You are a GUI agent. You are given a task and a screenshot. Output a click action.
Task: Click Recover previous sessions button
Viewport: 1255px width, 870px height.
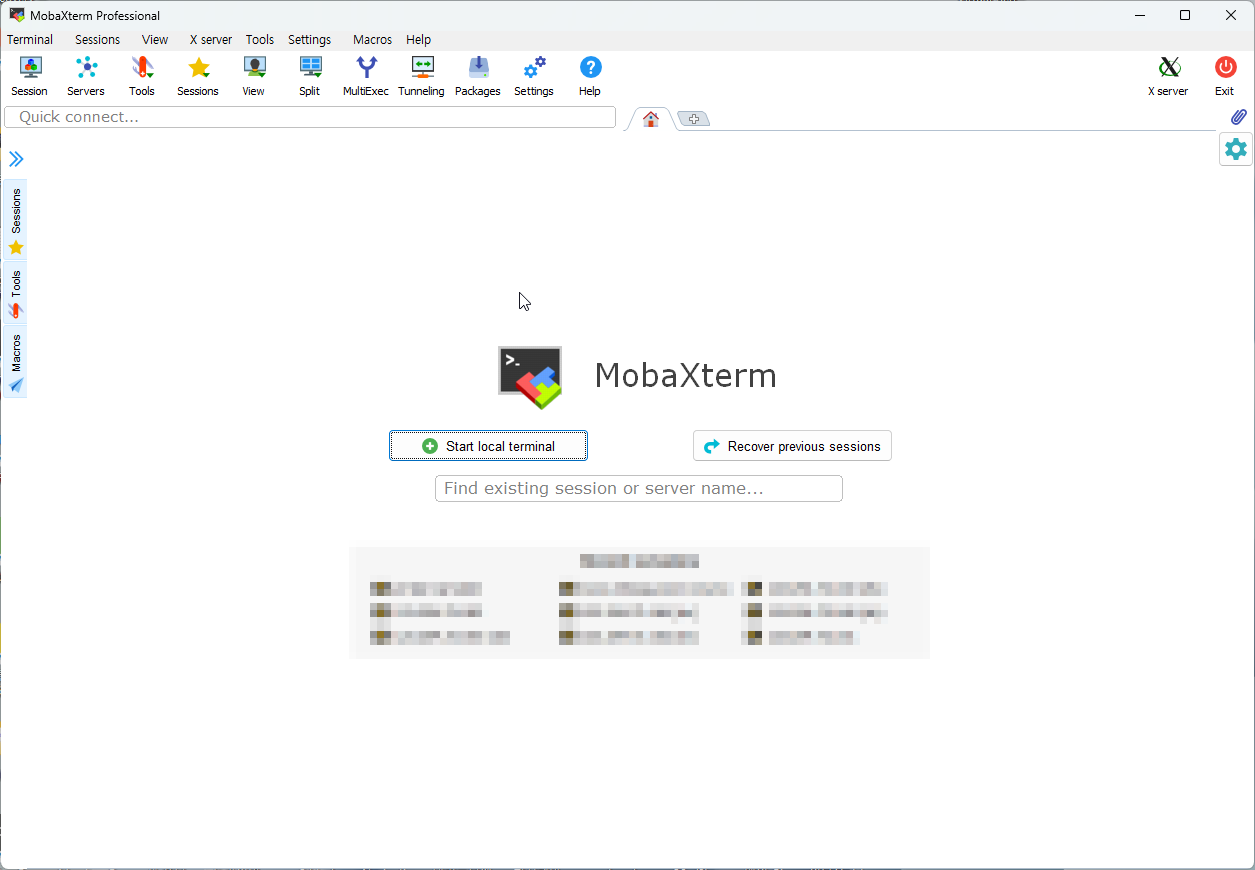792,446
